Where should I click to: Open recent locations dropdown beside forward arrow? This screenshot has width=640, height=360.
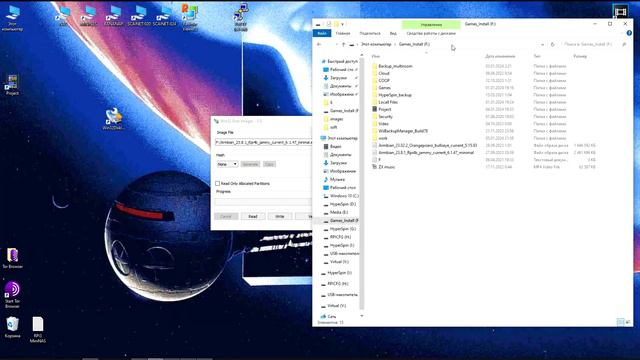pos(336,44)
